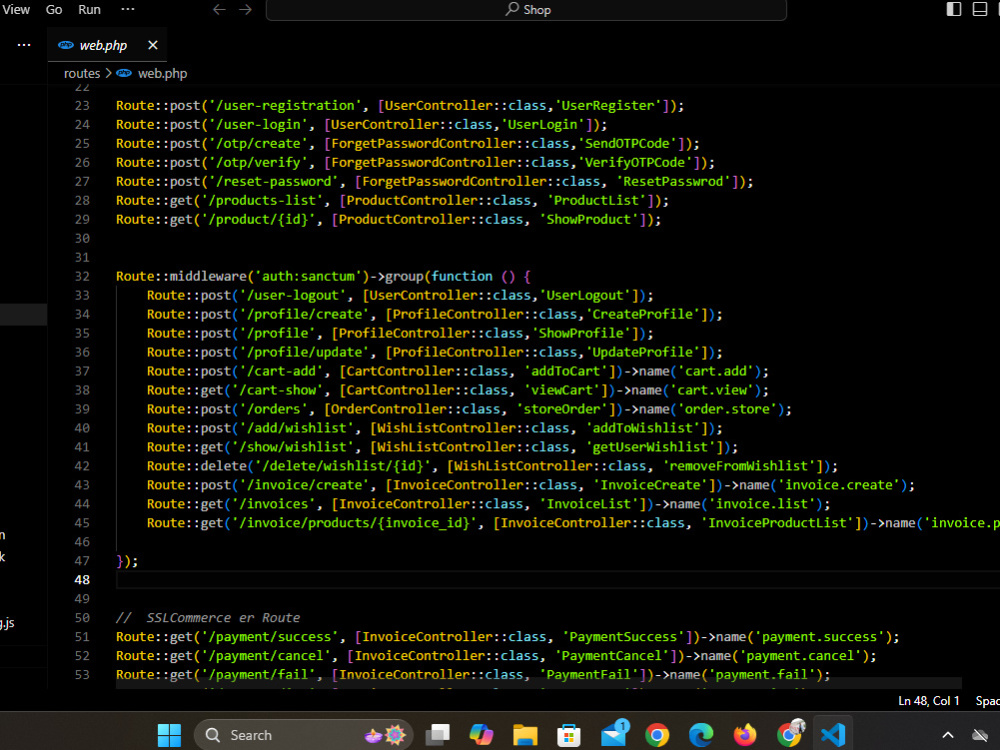Viewport: 1000px width, 750px height.
Task: Toggle the bottom panel layout icon
Action: click(x=980, y=9)
